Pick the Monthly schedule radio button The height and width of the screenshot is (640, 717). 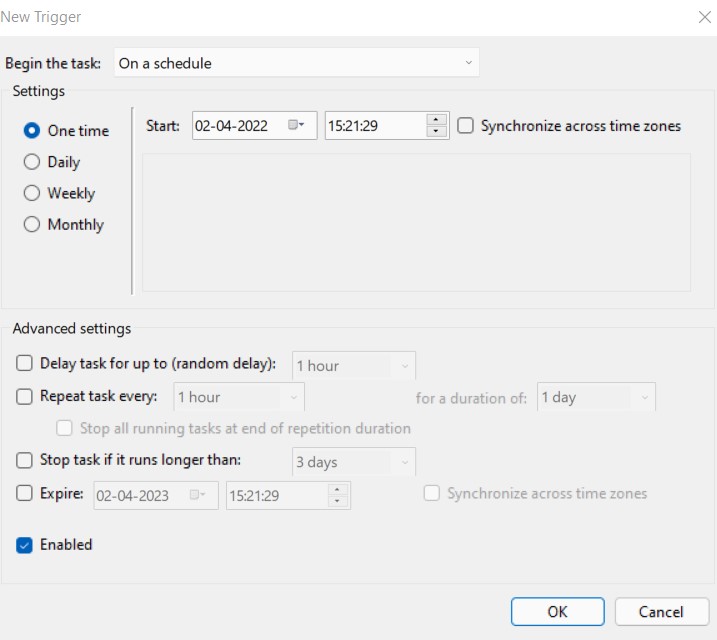tap(32, 225)
